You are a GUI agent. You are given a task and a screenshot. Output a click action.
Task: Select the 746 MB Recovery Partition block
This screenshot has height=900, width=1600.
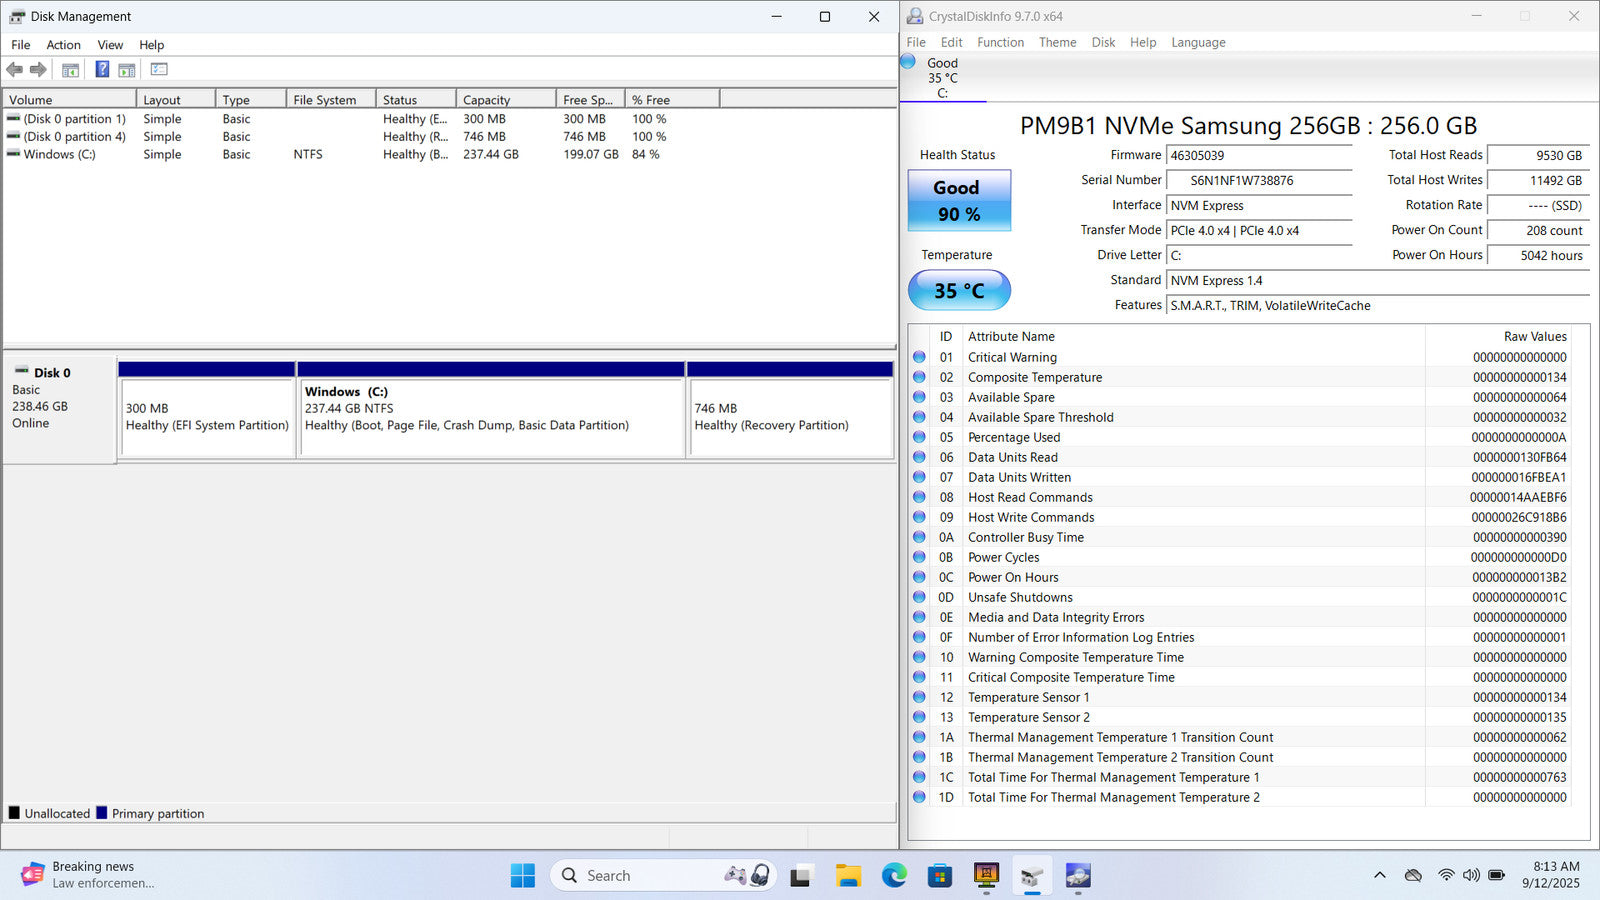pos(790,415)
